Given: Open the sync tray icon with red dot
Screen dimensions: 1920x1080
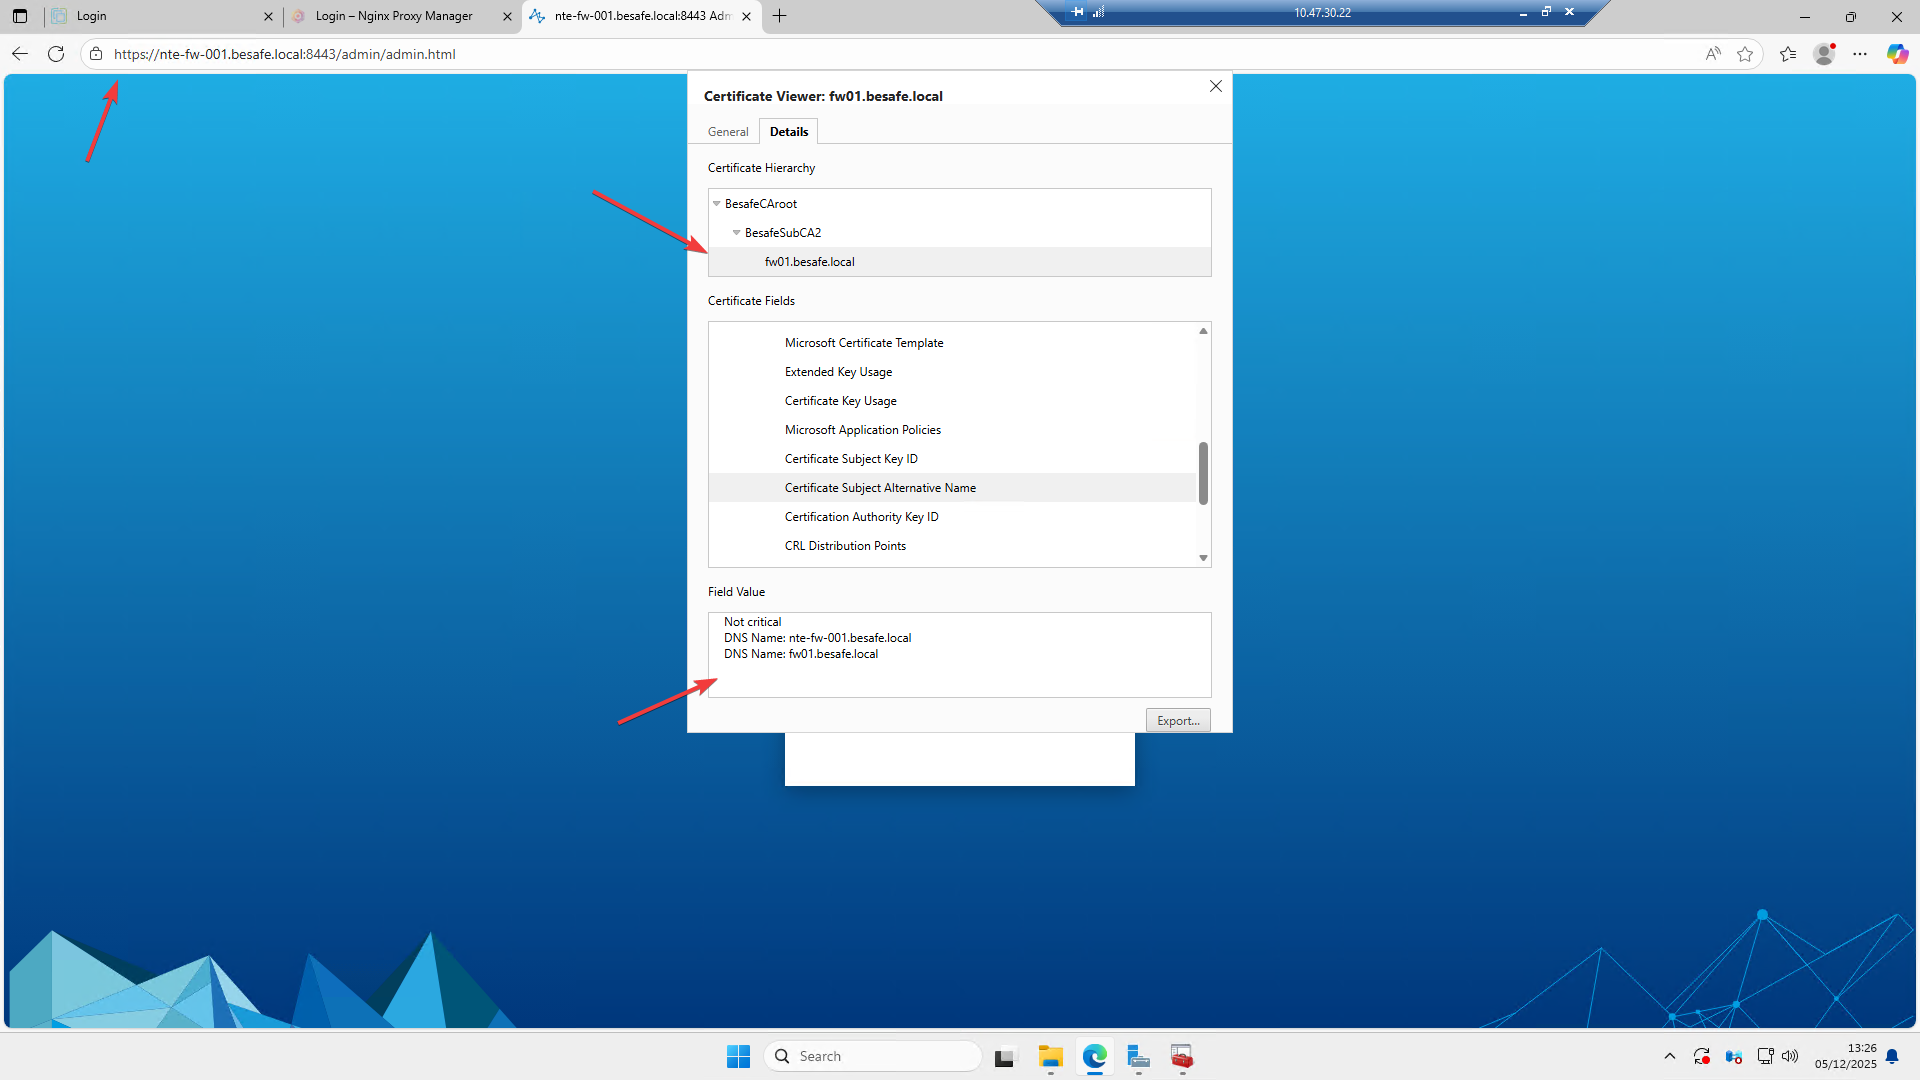Looking at the screenshot, I should point(1702,1056).
